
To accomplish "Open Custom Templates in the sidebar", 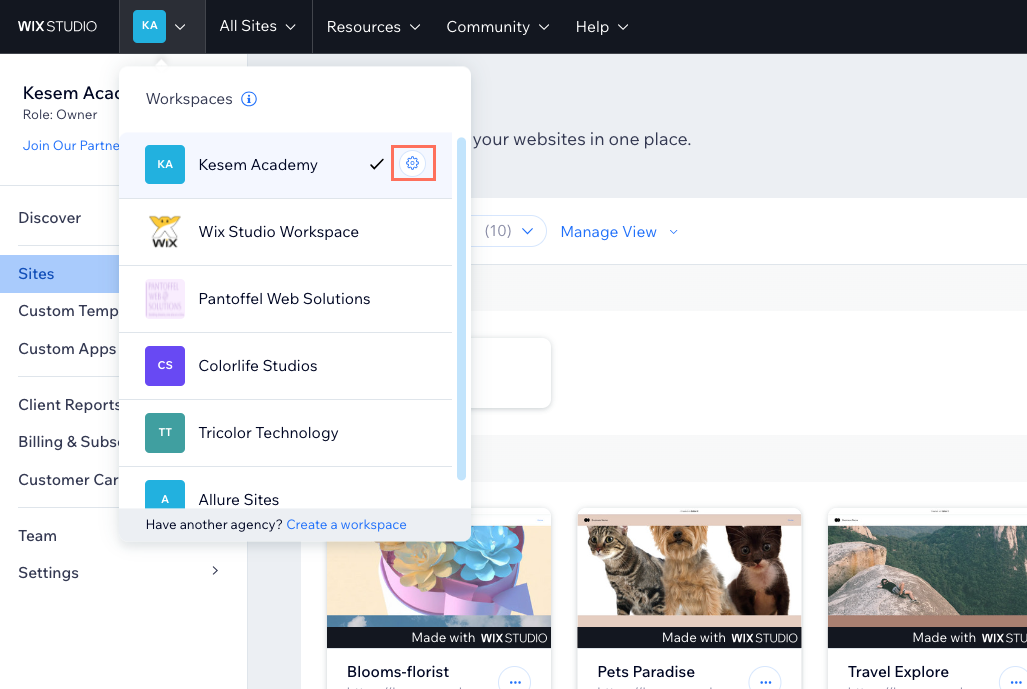I will [68, 310].
